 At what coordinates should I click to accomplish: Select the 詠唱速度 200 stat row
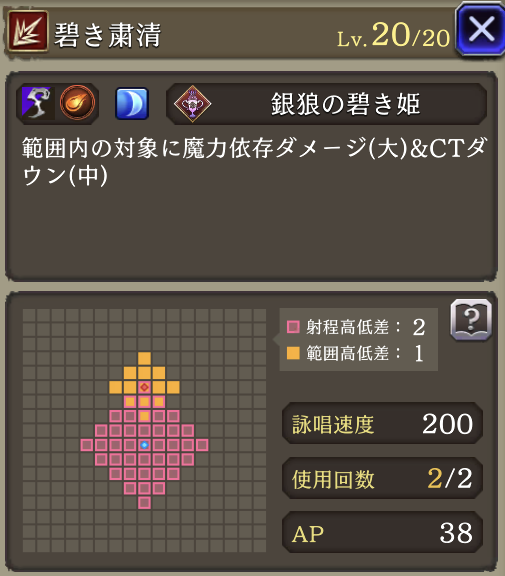coord(382,424)
